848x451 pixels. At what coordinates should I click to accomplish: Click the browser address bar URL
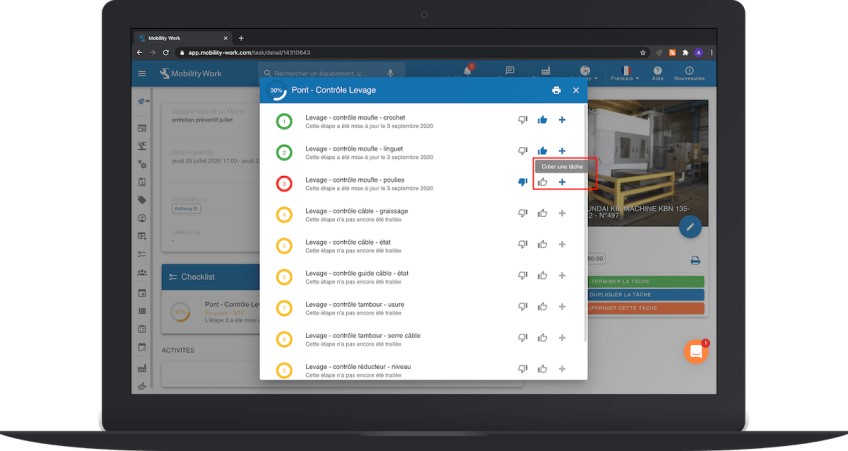(249, 52)
